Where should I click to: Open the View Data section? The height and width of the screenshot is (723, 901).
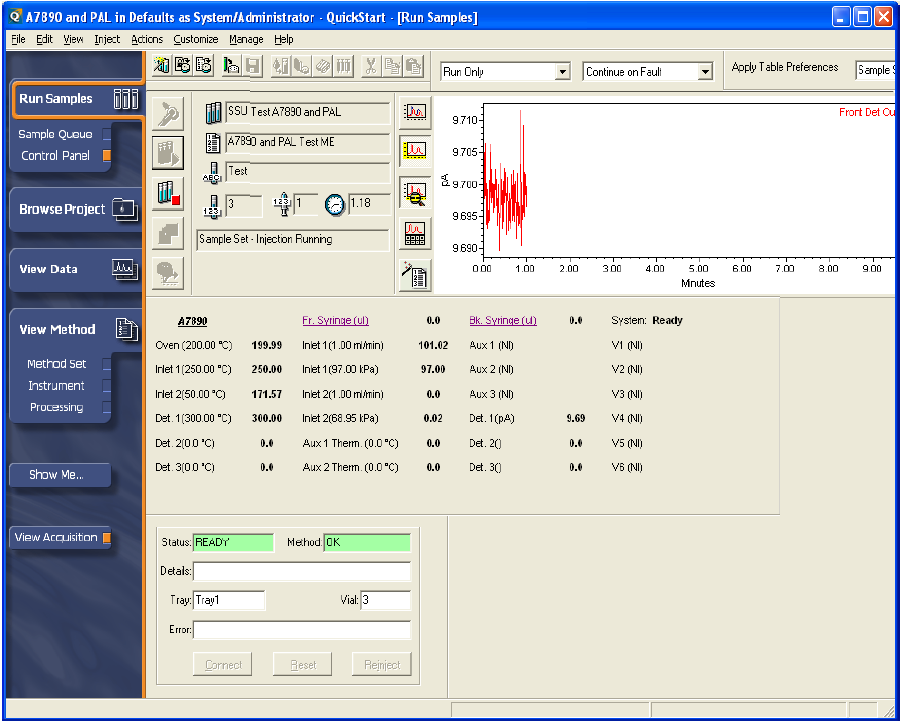click(76, 269)
